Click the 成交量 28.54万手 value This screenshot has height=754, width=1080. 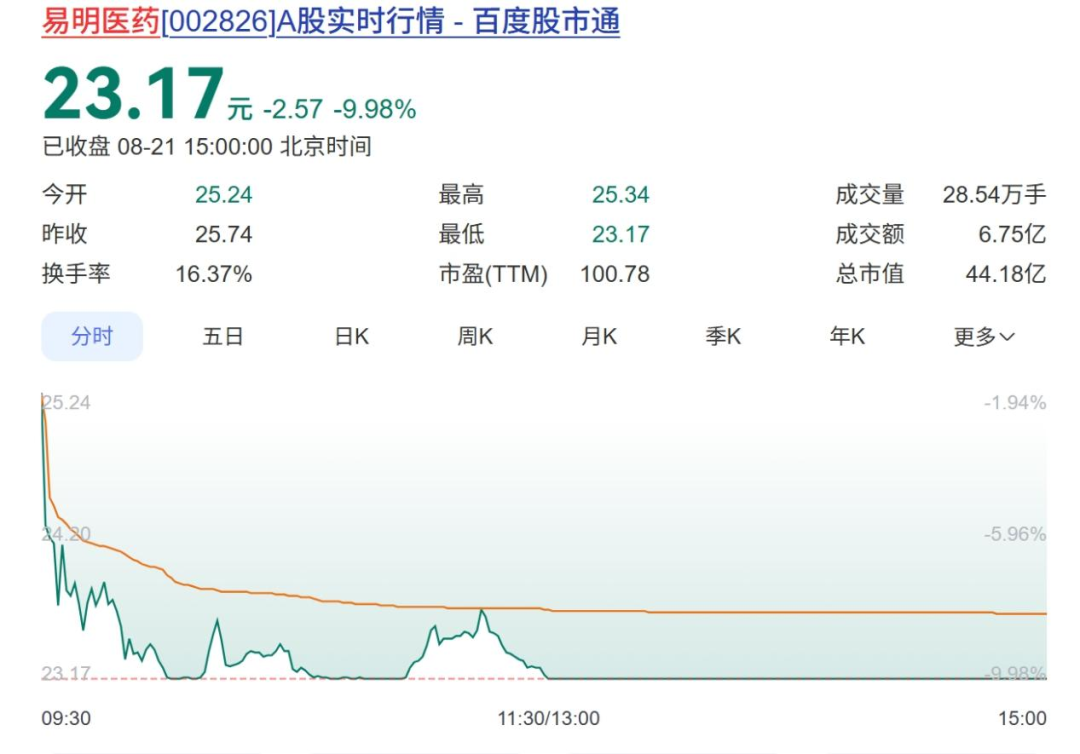994,195
